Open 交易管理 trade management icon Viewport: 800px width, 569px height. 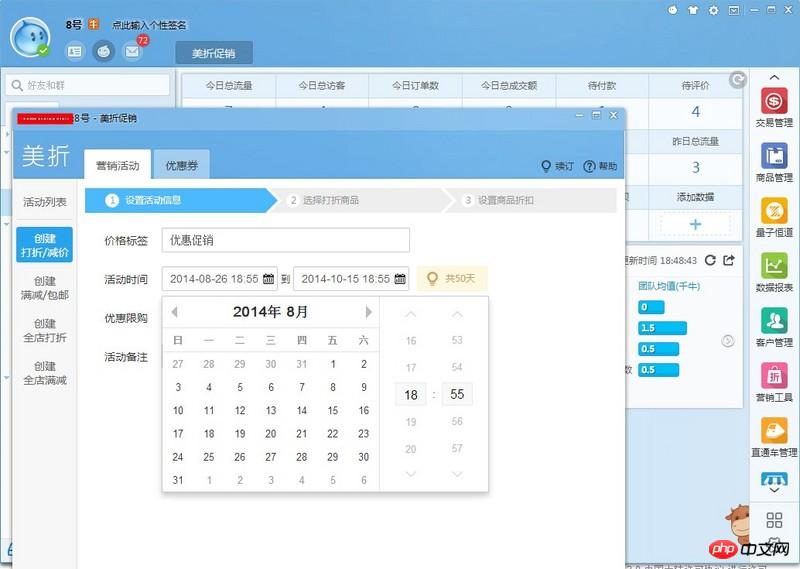click(x=774, y=101)
